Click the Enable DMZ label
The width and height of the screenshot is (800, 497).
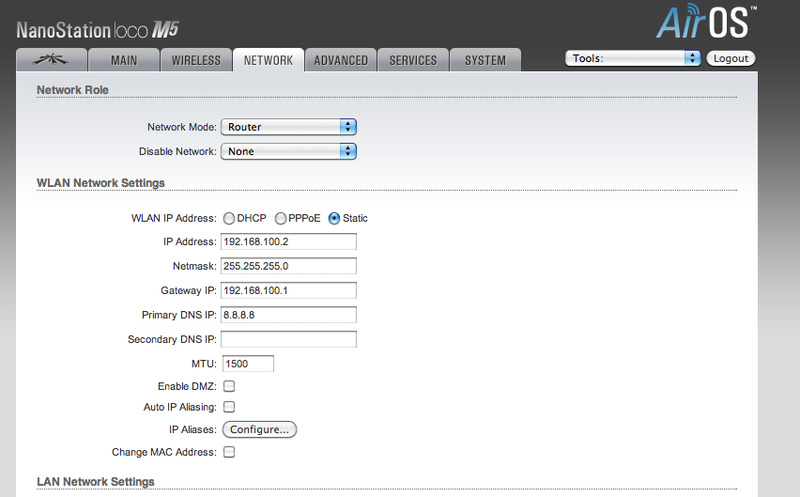pyautogui.click(x=187, y=386)
